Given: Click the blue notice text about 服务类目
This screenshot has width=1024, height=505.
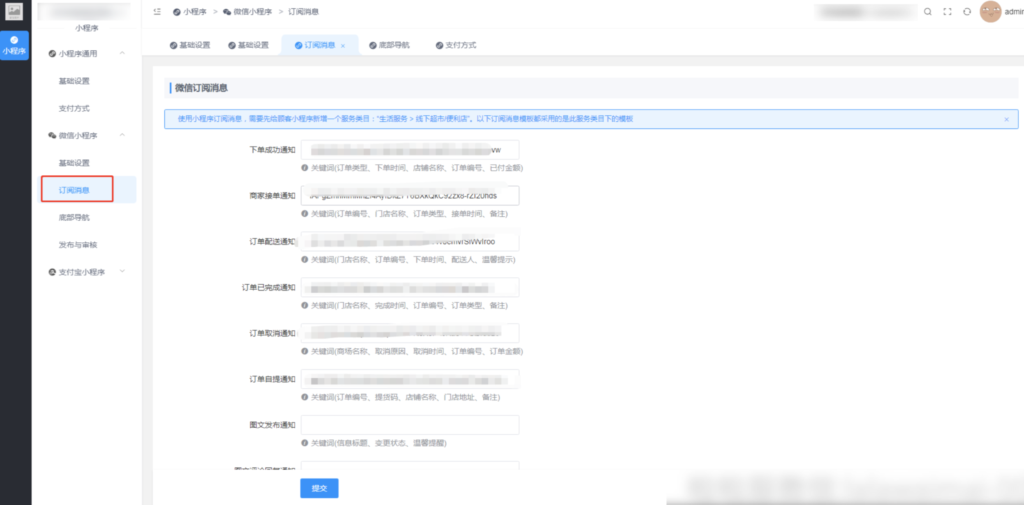Looking at the screenshot, I should tap(405, 120).
